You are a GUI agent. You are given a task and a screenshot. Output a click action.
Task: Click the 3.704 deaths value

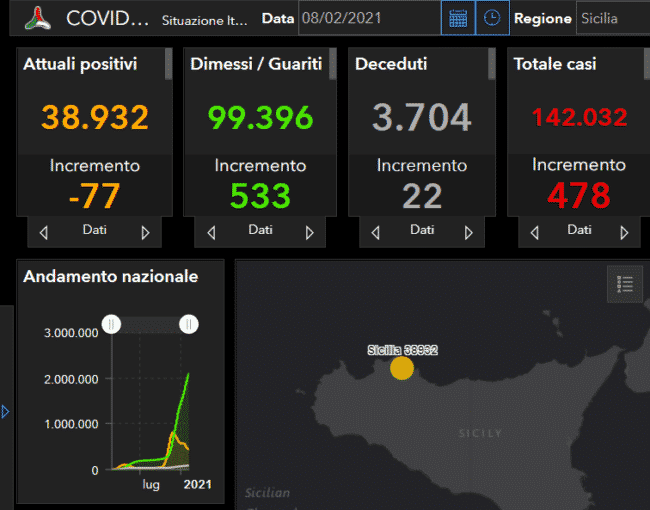coord(422,117)
